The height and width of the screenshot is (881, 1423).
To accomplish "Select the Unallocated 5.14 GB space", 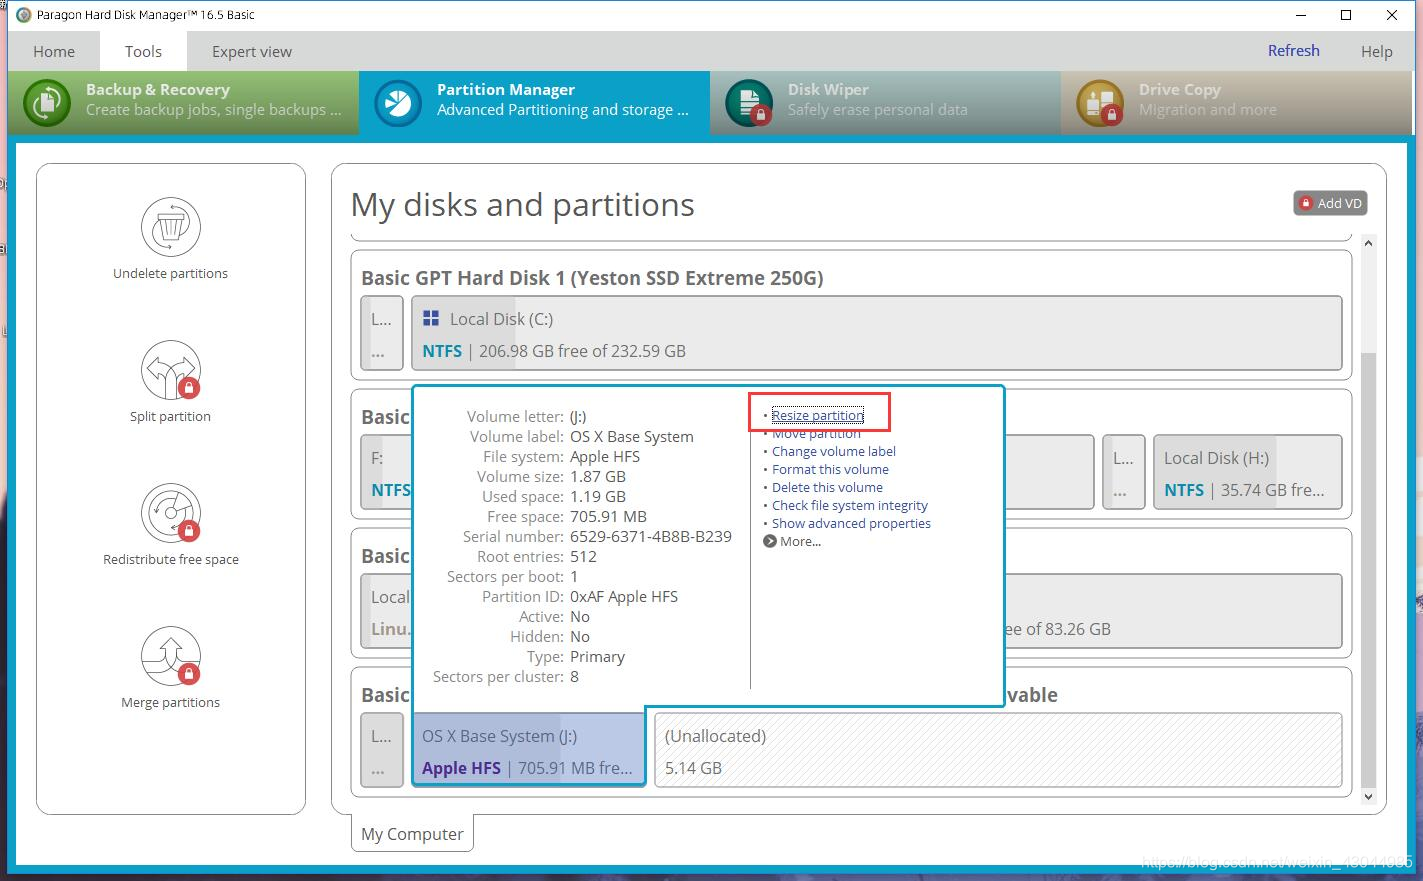I will pos(998,750).
